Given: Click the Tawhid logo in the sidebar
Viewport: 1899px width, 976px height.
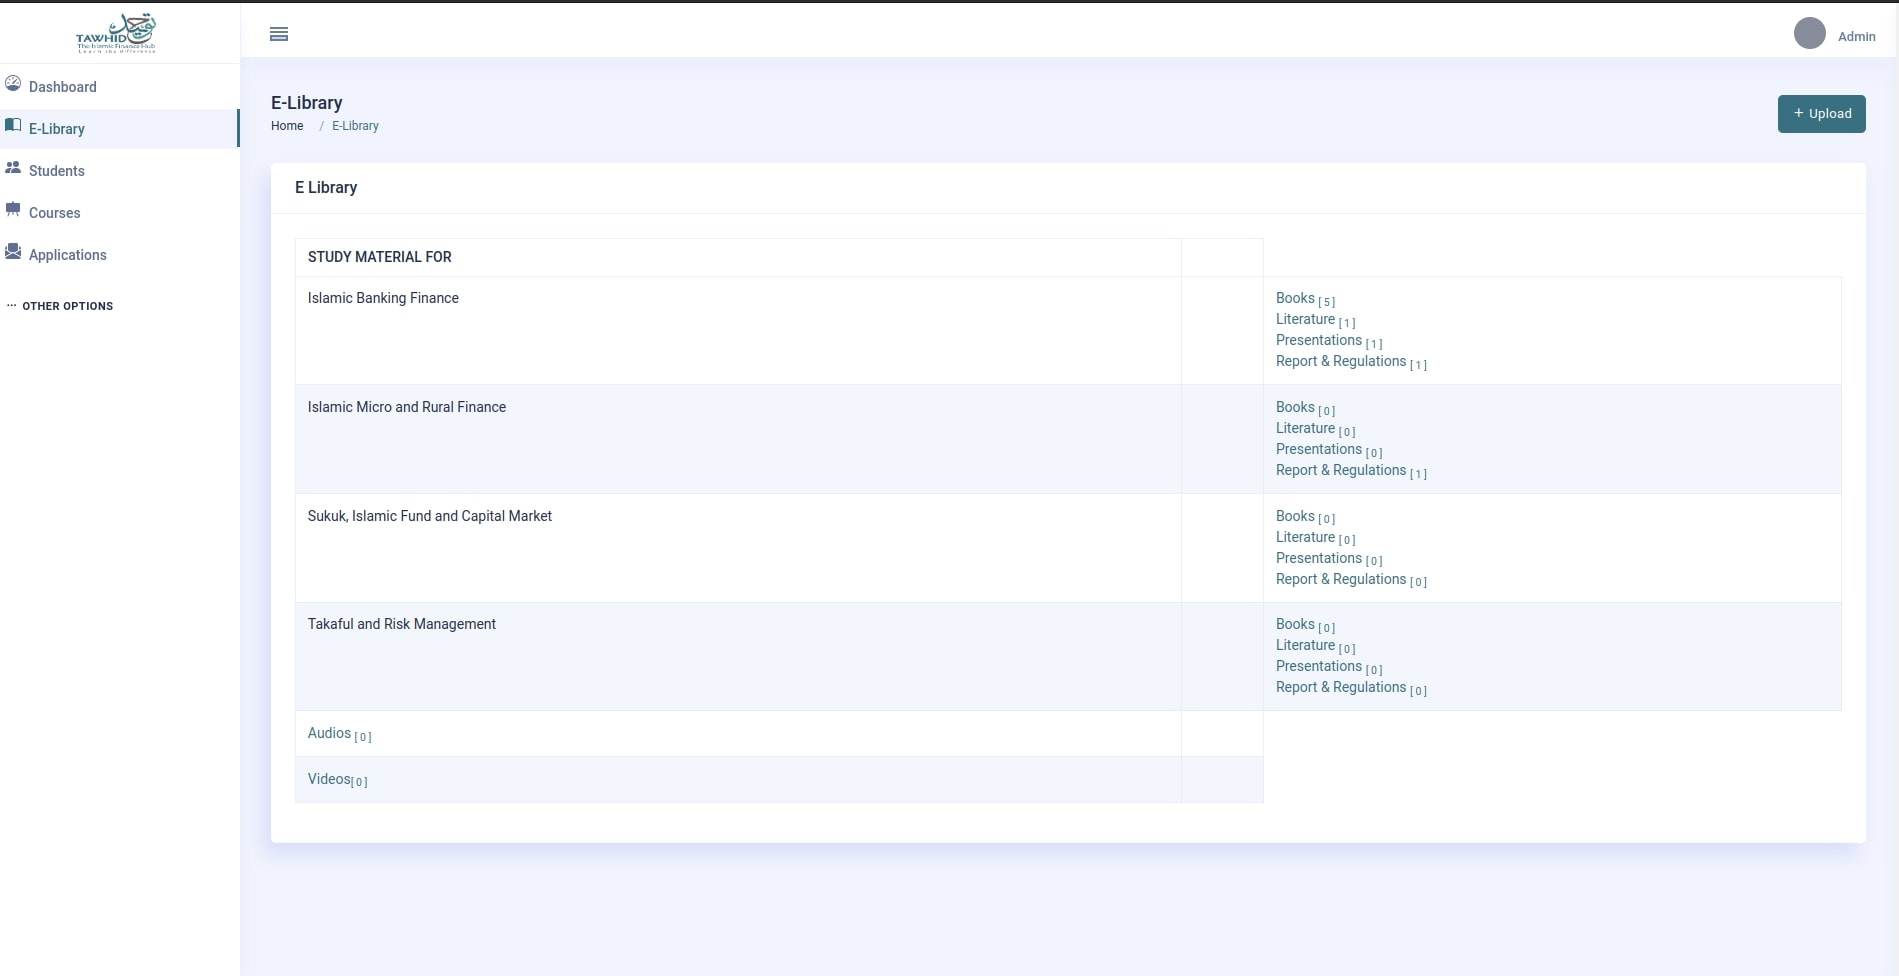Looking at the screenshot, I should click(x=116, y=33).
